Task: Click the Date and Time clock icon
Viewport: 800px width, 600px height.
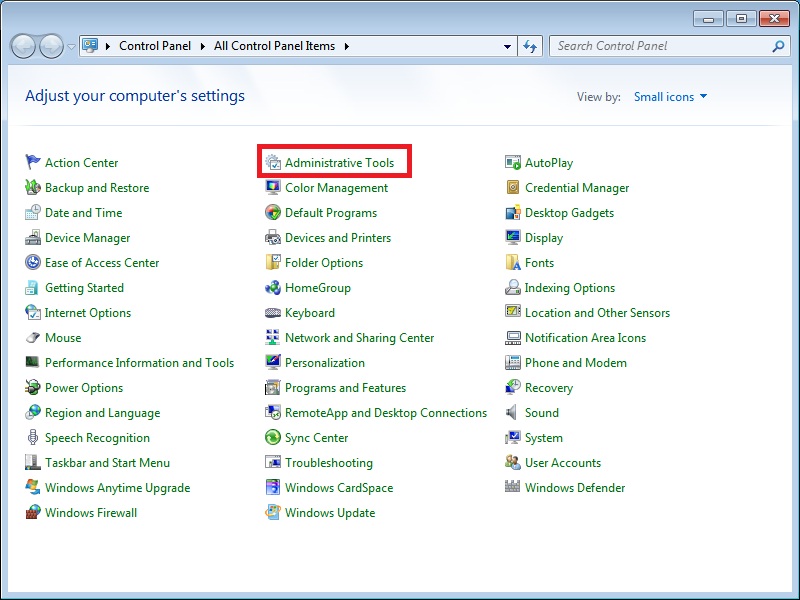Action: pyautogui.click(x=33, y=212)
